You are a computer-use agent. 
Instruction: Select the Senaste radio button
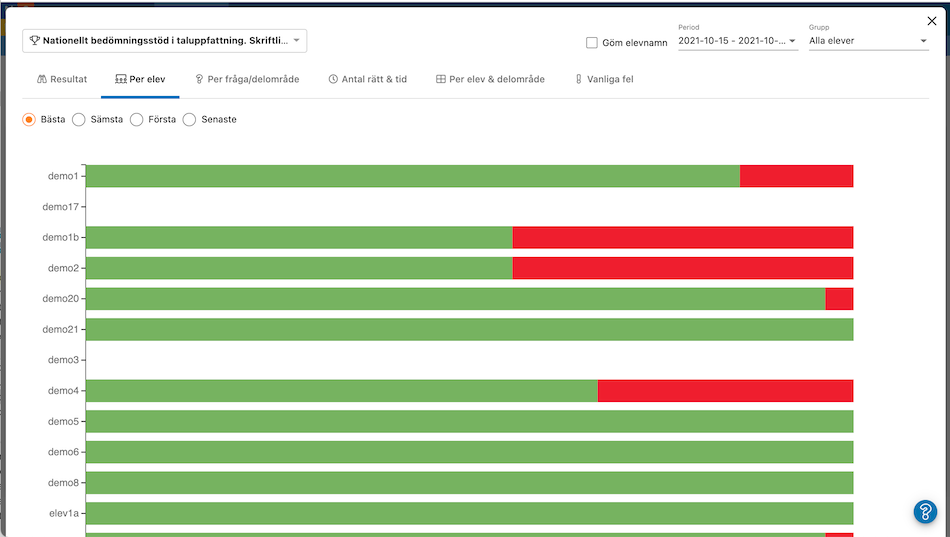point(189,119)
